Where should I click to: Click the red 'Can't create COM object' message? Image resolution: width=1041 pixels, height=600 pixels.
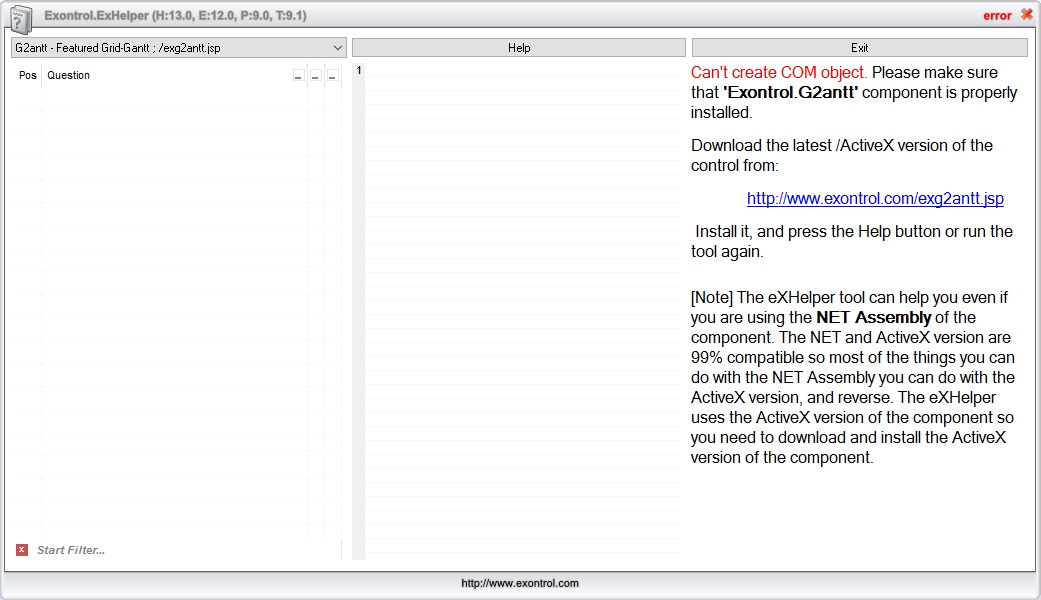779,73
